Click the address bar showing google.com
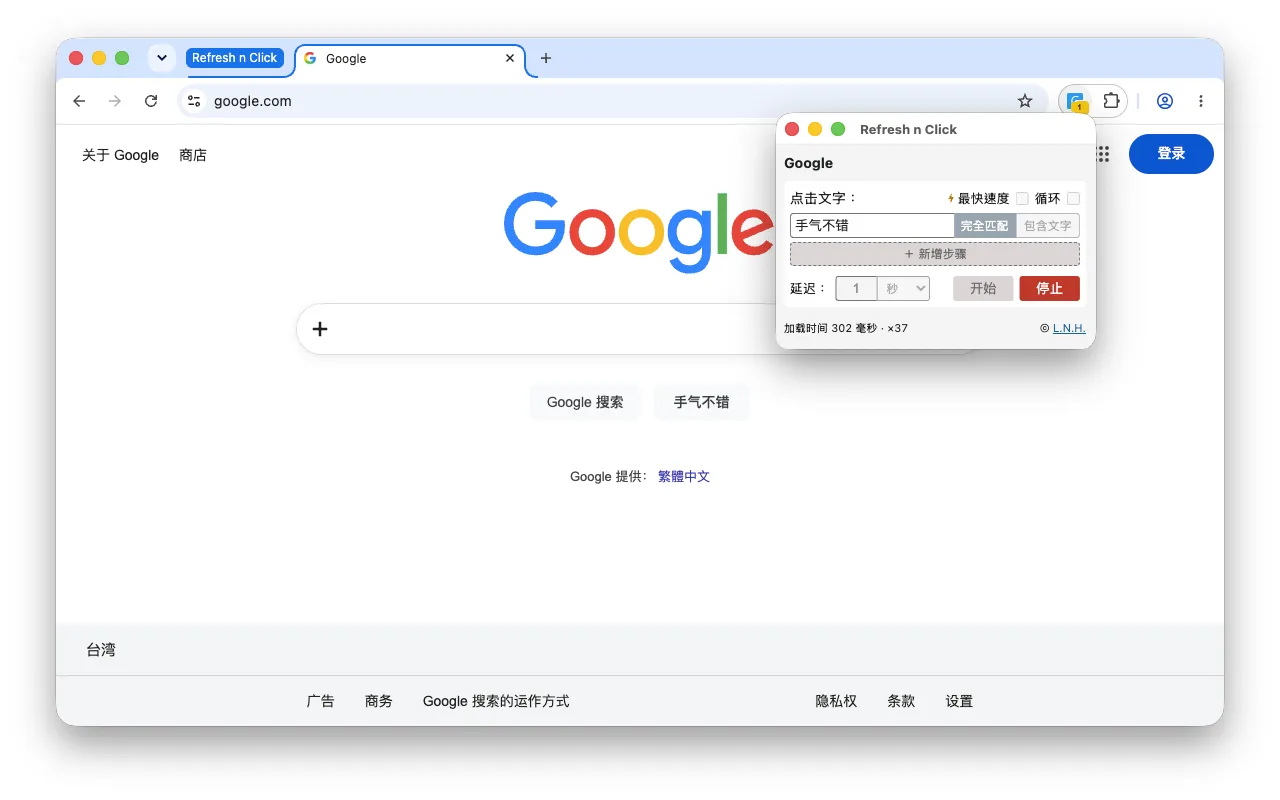 (x=610, y=101)
